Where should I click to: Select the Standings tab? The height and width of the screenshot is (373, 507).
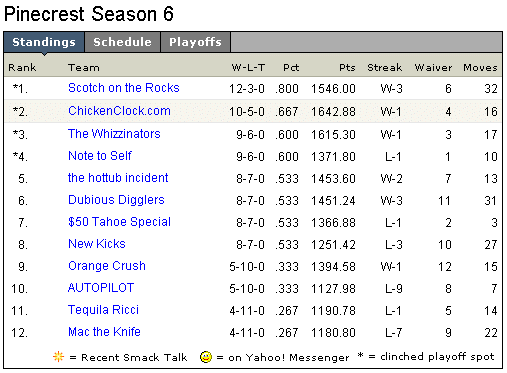[x=44, y=42]
